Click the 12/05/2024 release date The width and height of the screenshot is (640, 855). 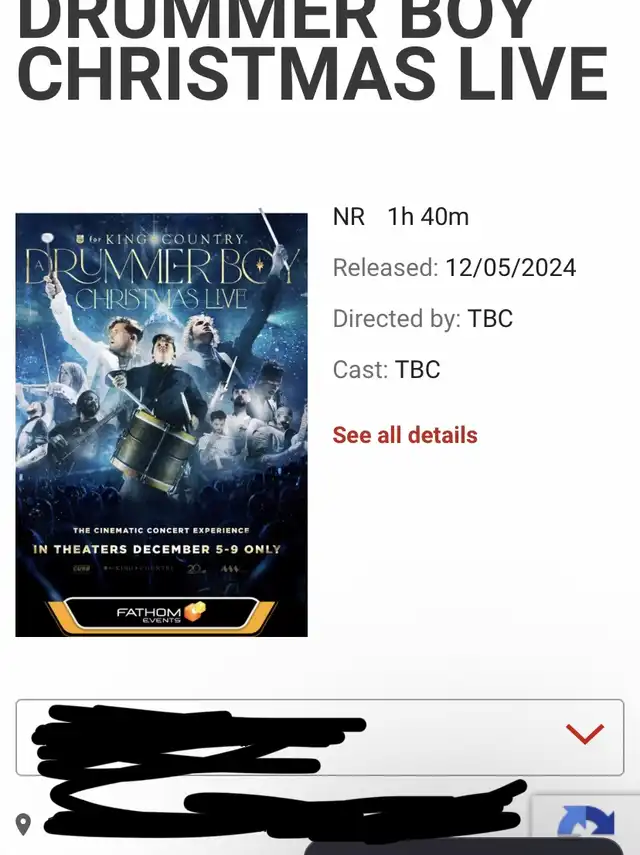(x=510, y=268)
